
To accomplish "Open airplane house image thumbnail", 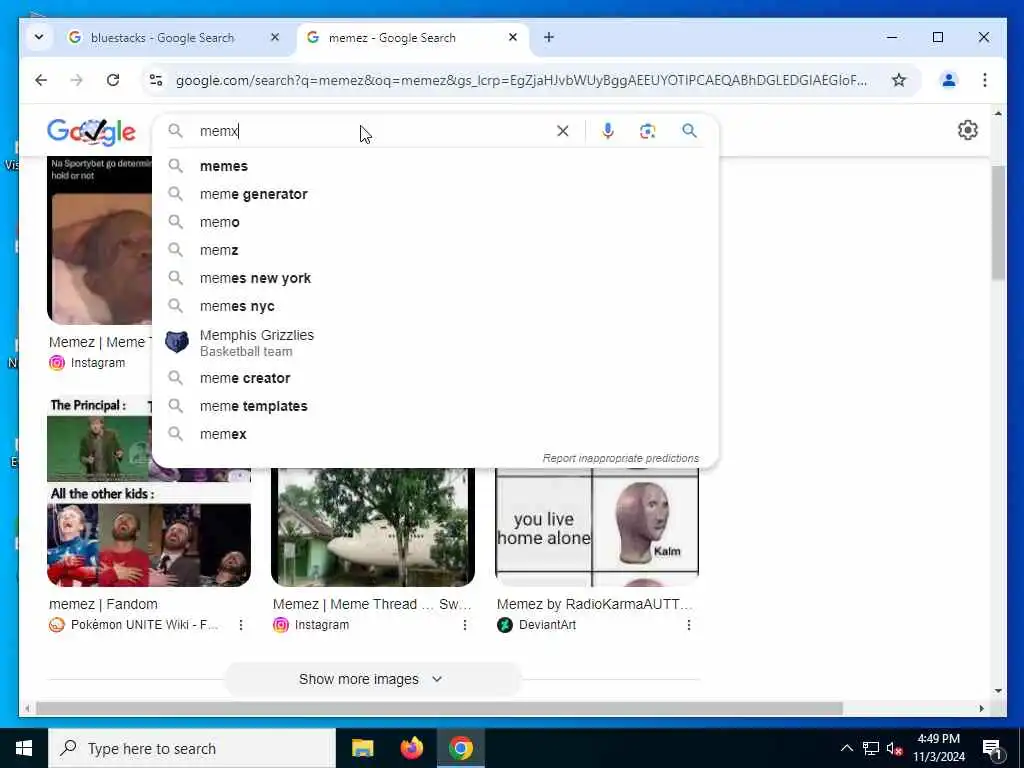I will point(373,526).
